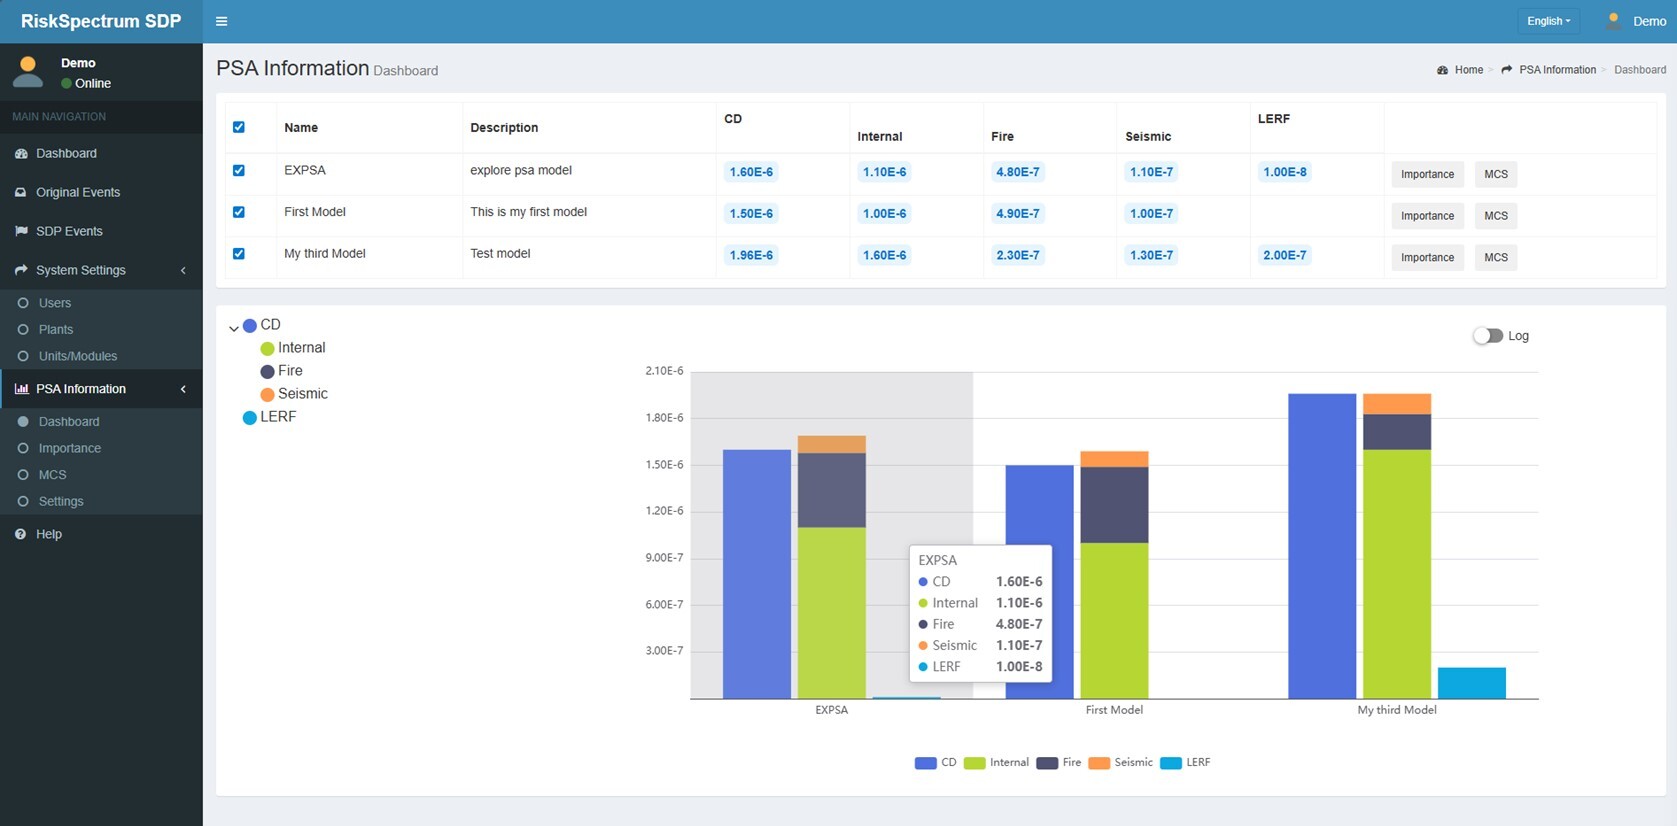Click the Demo user avatar in header
This screenshot has width=1677, height=826.
pos(1613,21)
